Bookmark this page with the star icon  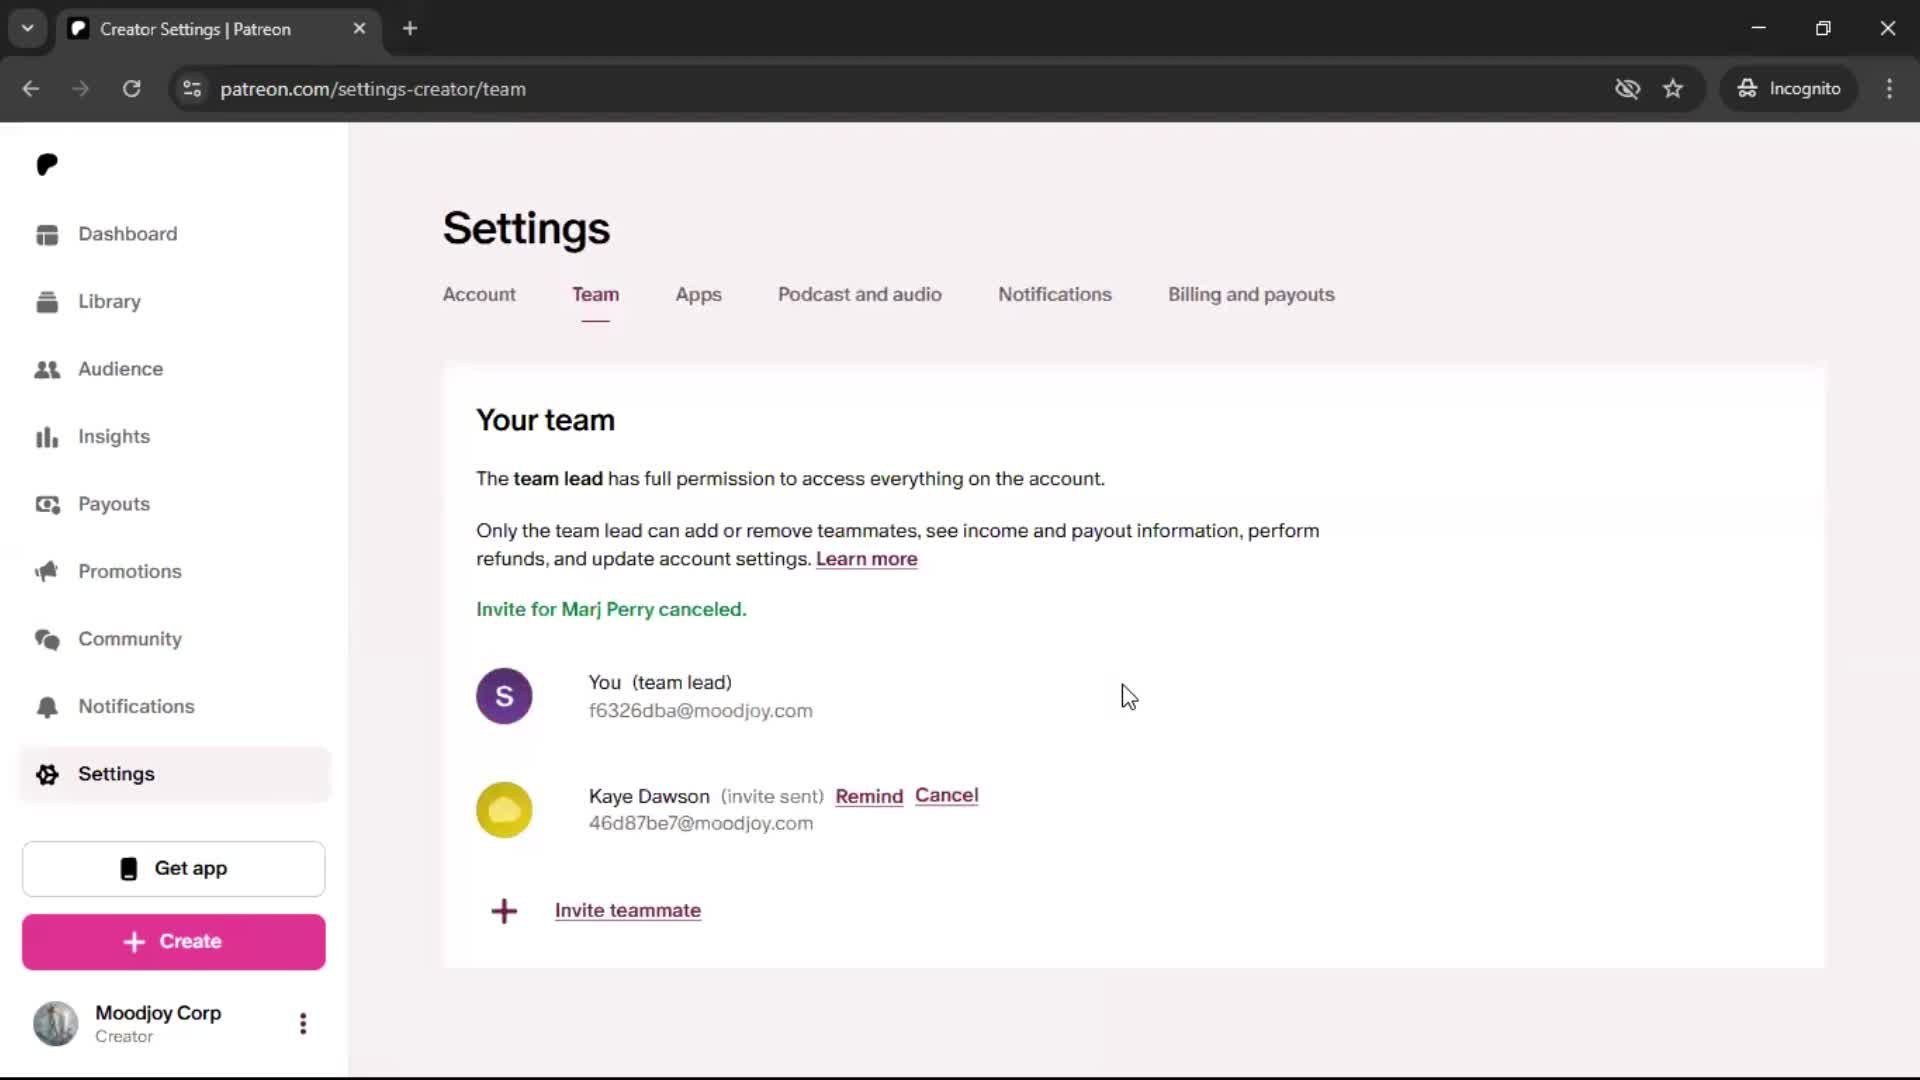point(1673,89)
